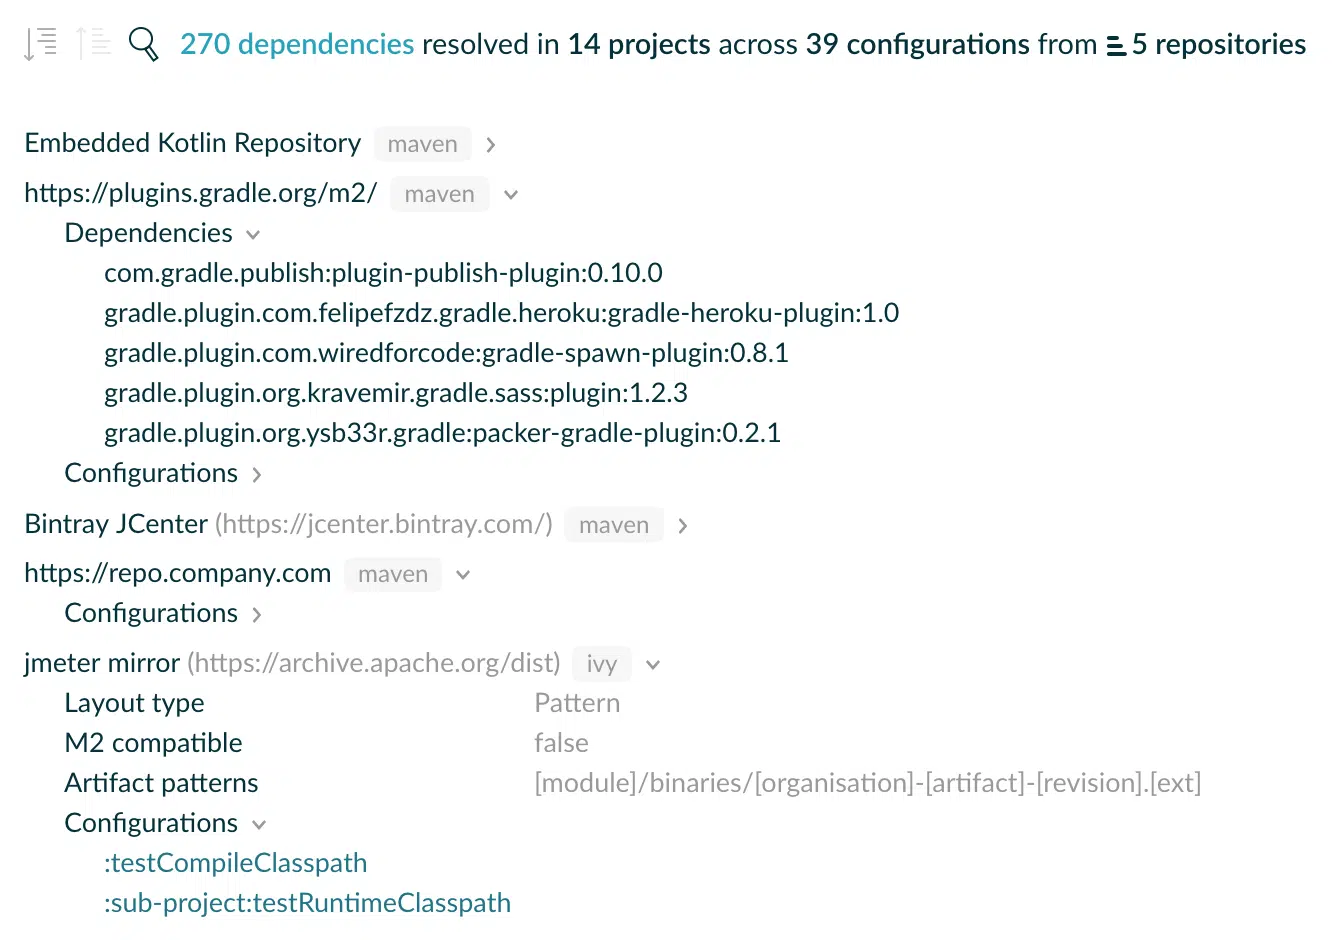Collapse the jmeter mirror repository chevron
Viewport: 1336px width, 940px height.
(653, 665)
